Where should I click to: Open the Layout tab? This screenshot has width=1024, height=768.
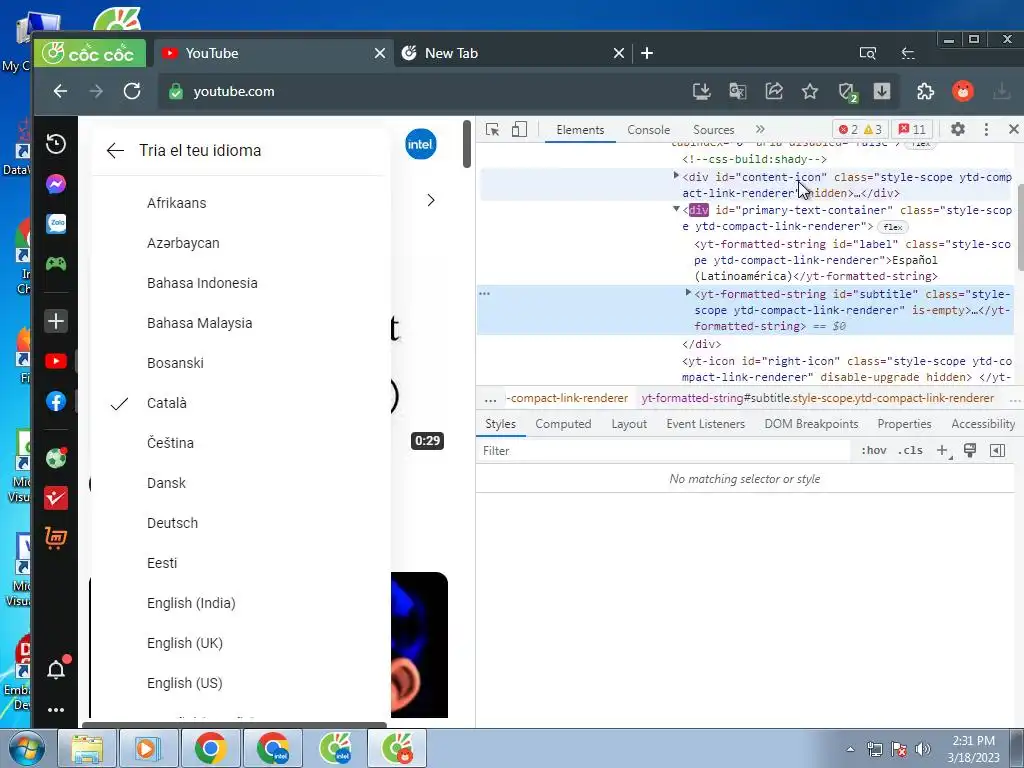(629, 424)
